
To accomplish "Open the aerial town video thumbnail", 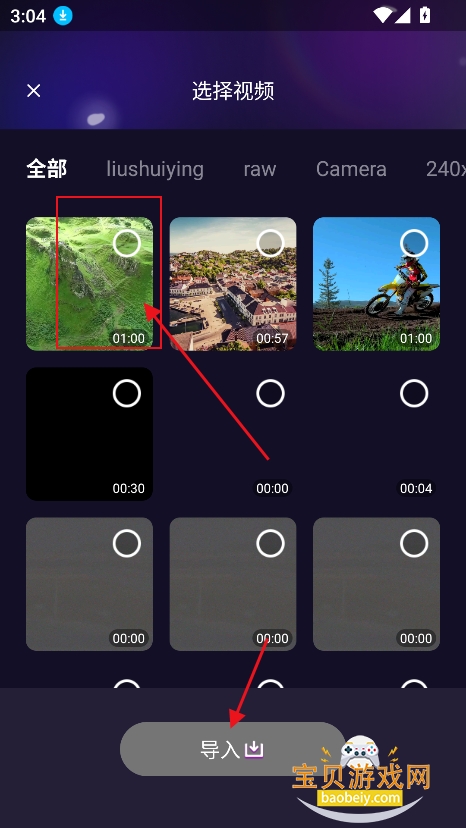I will click(x=233, y=284).
